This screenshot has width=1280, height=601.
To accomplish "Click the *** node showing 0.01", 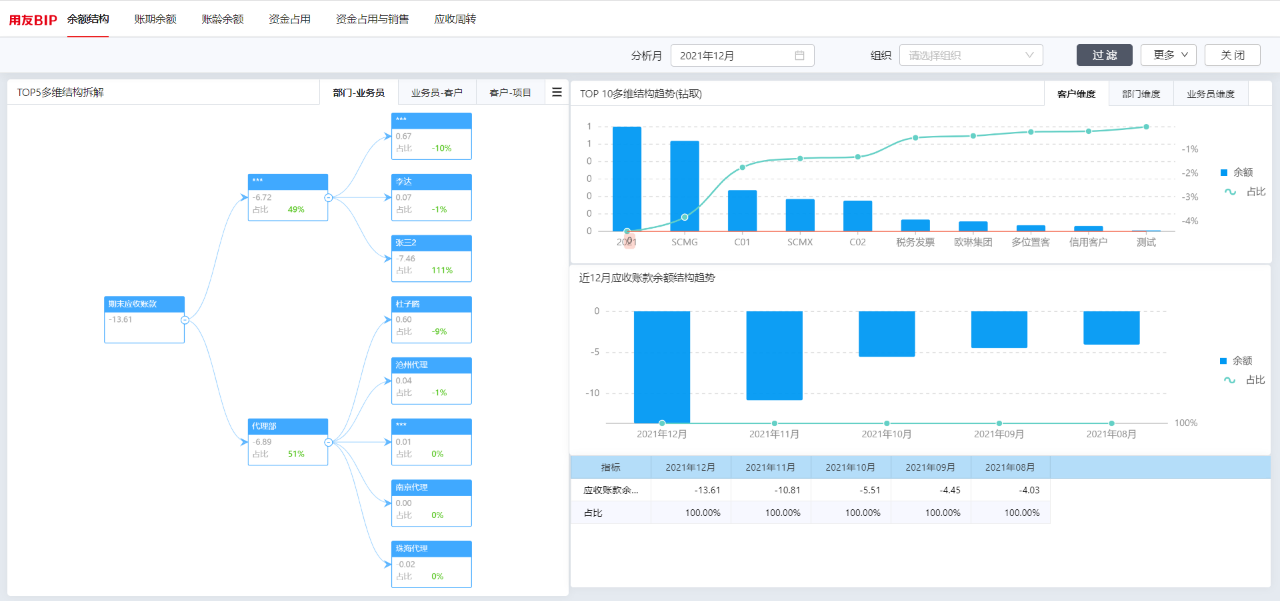I will 431,441.
